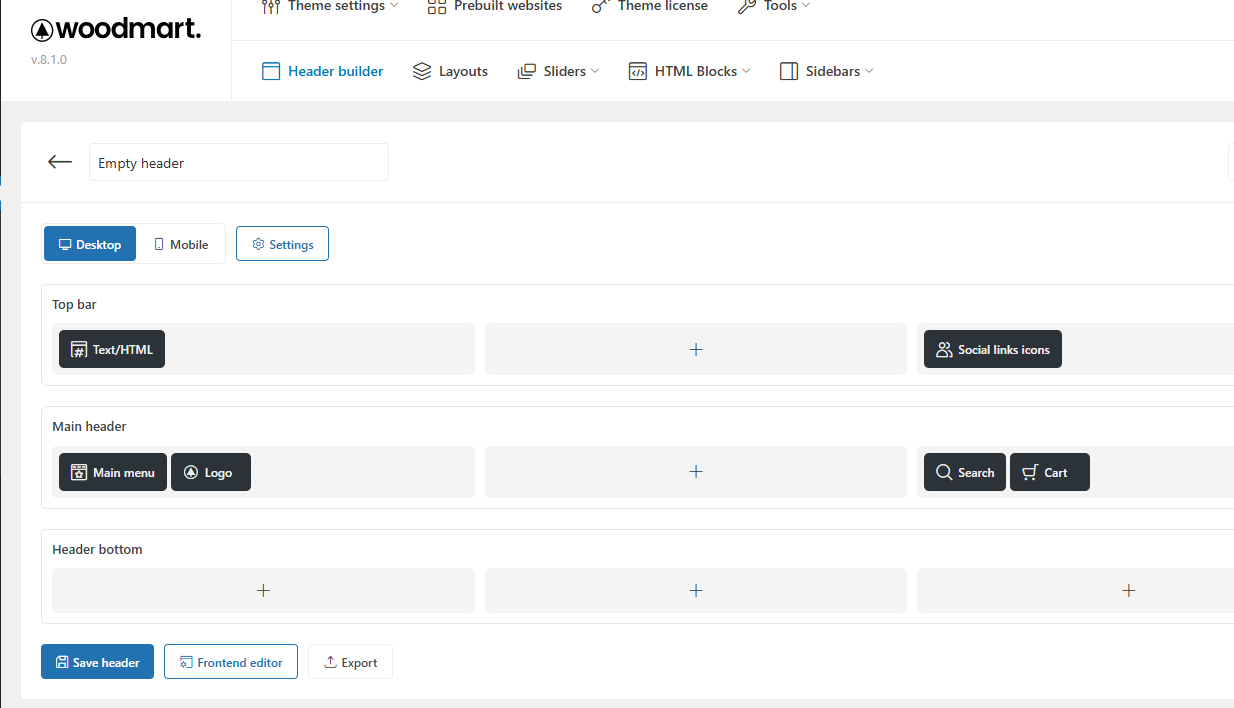Click the back arrow icon beside header name
Viewport: 1234px width, 708px height.
pyautogui.click(x=60, y=162)
